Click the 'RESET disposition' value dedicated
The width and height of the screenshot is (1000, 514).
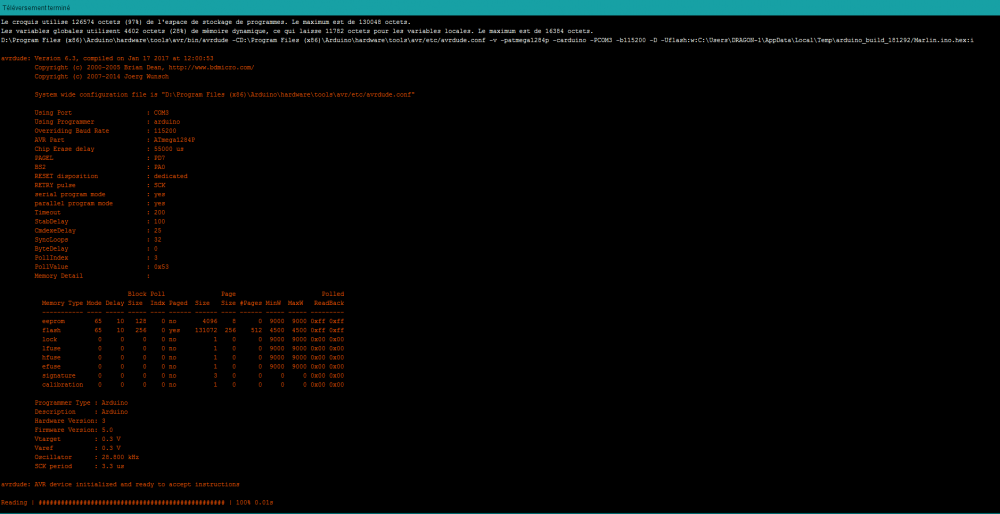point(170,176)
